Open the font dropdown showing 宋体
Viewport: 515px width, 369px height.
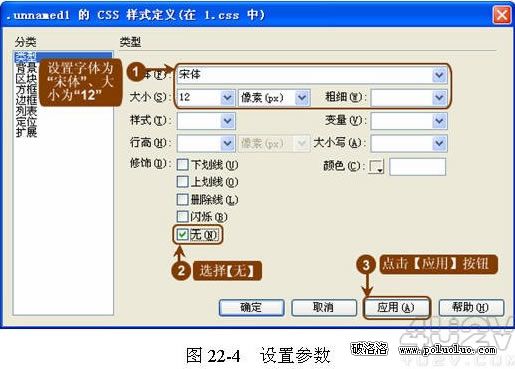(x=439, y=75)
